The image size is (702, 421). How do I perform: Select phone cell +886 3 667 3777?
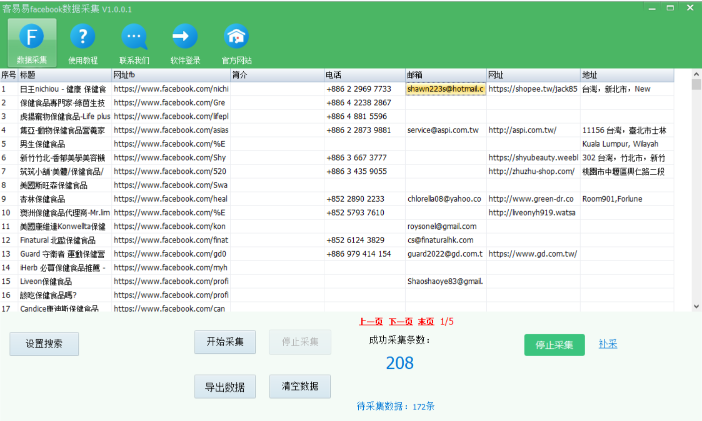coord(364,158)
